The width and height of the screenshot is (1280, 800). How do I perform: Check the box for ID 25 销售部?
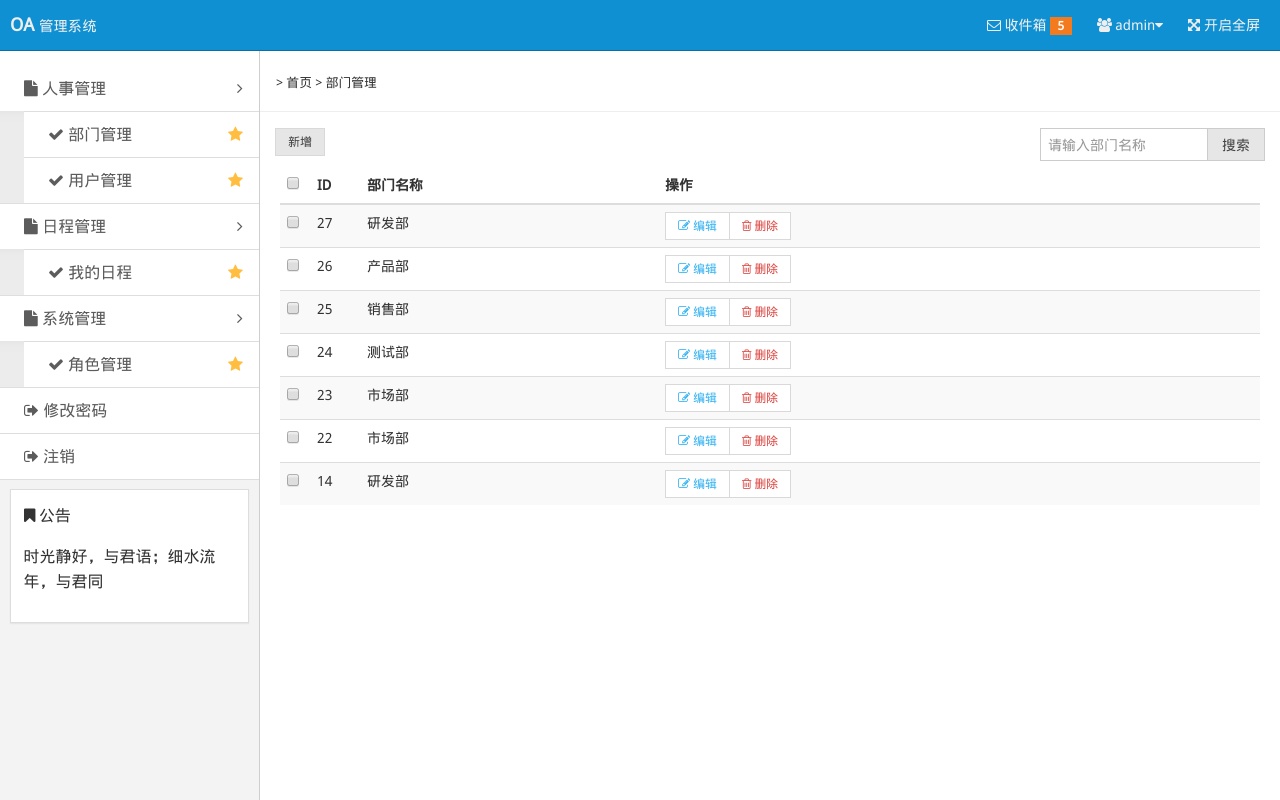tap(293, 308)
